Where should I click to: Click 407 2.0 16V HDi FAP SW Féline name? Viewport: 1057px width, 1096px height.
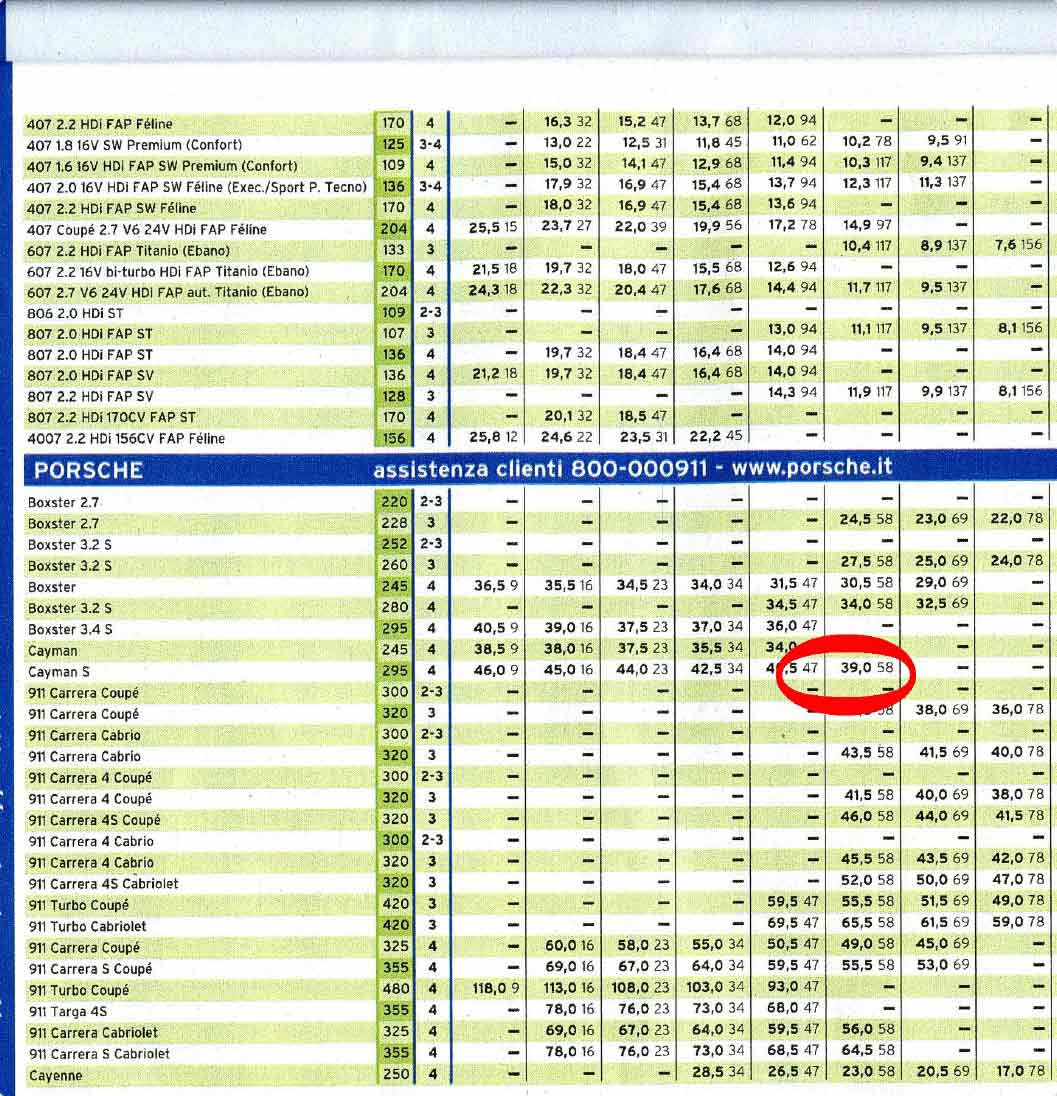coord(196,187)
